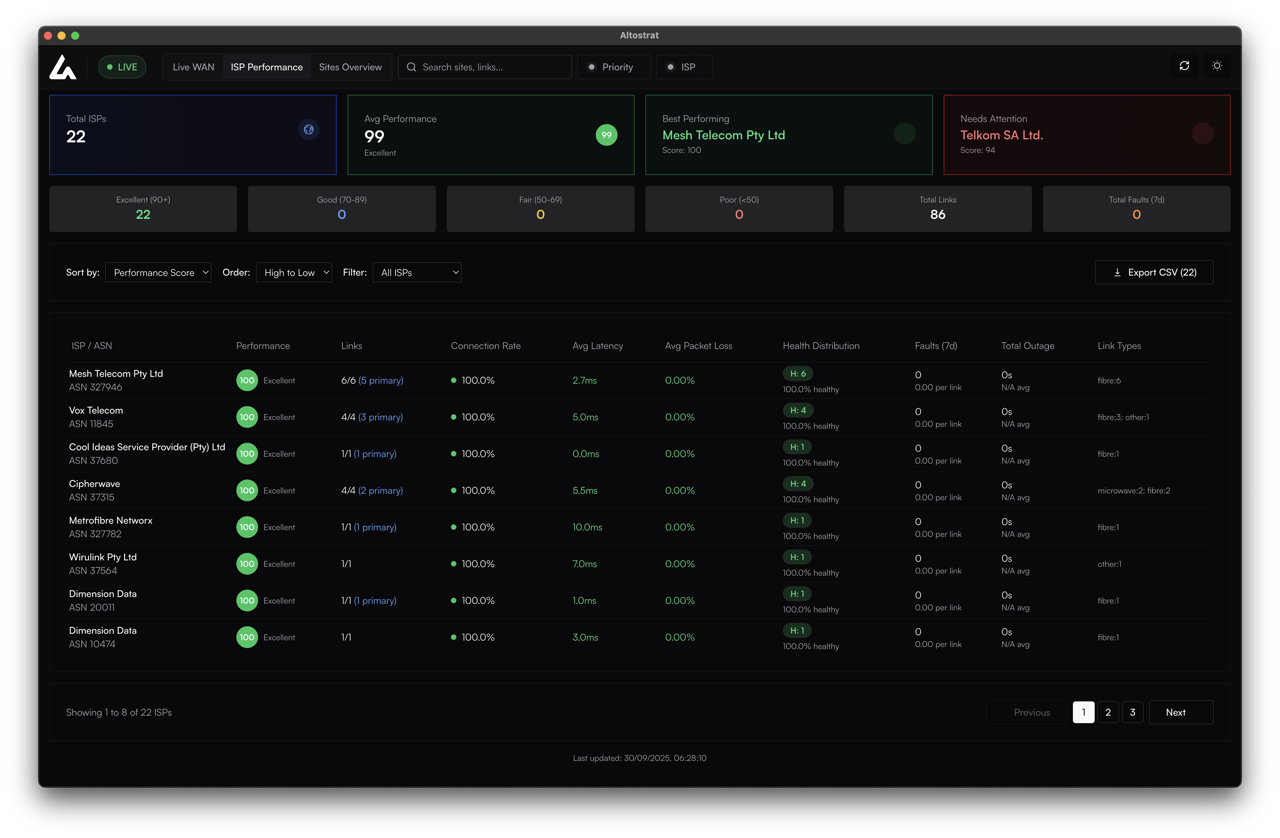Click the status circle in Needs Attention card
Screen dimensions: 1280x838
tap(1202, 134)
